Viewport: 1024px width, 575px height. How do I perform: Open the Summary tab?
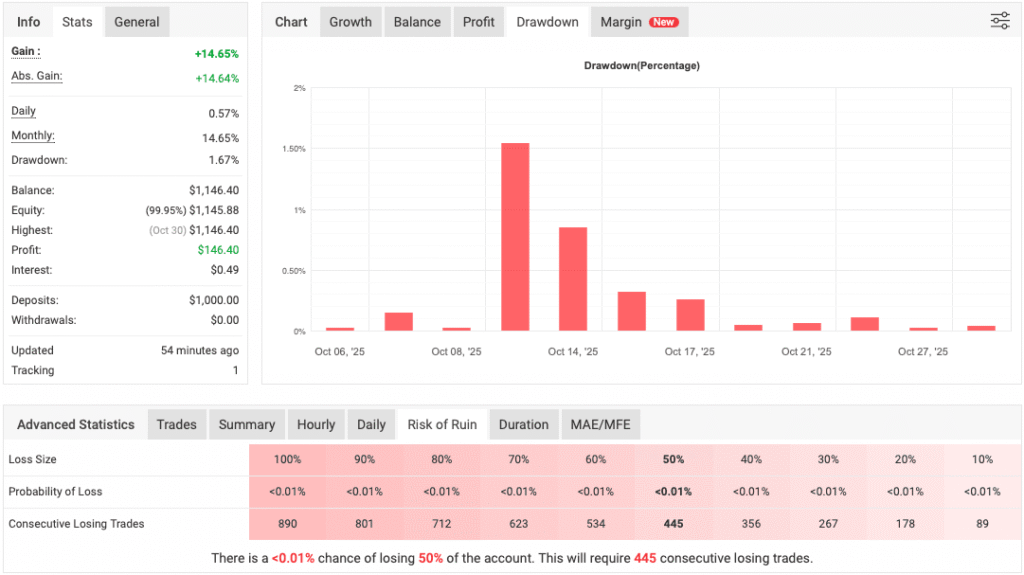tap(246, 424)
